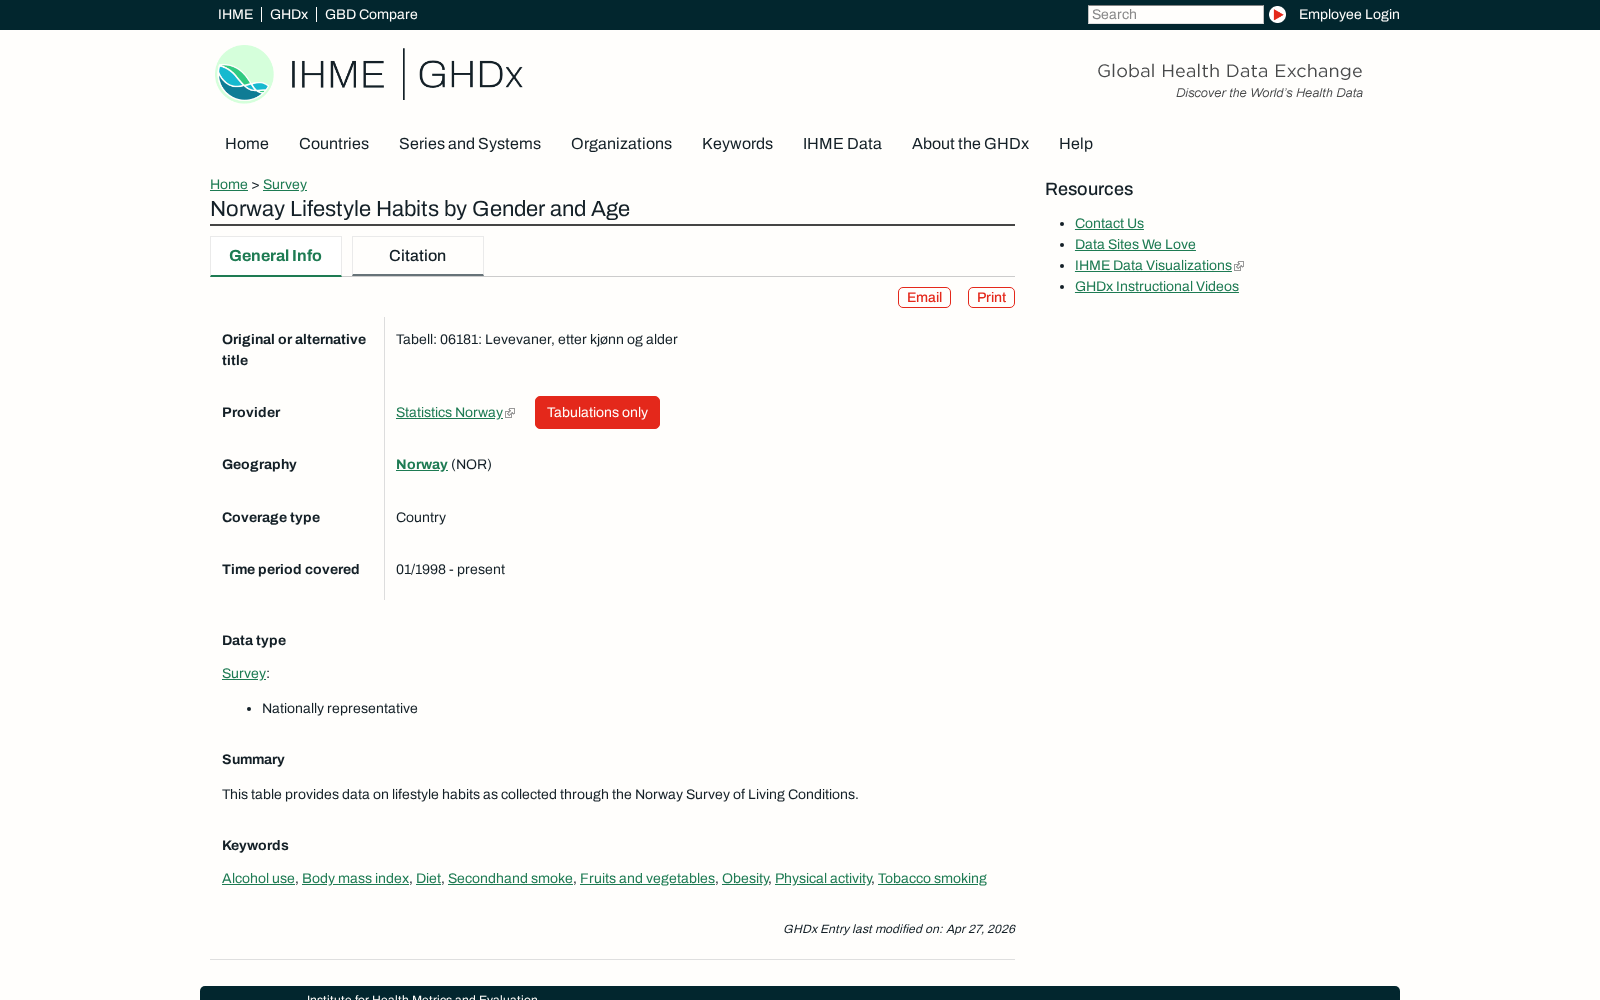Click the 'Global Health Data Exchange' tagline
This screenshot has width=1600, height=1000.
point(1230,71)
